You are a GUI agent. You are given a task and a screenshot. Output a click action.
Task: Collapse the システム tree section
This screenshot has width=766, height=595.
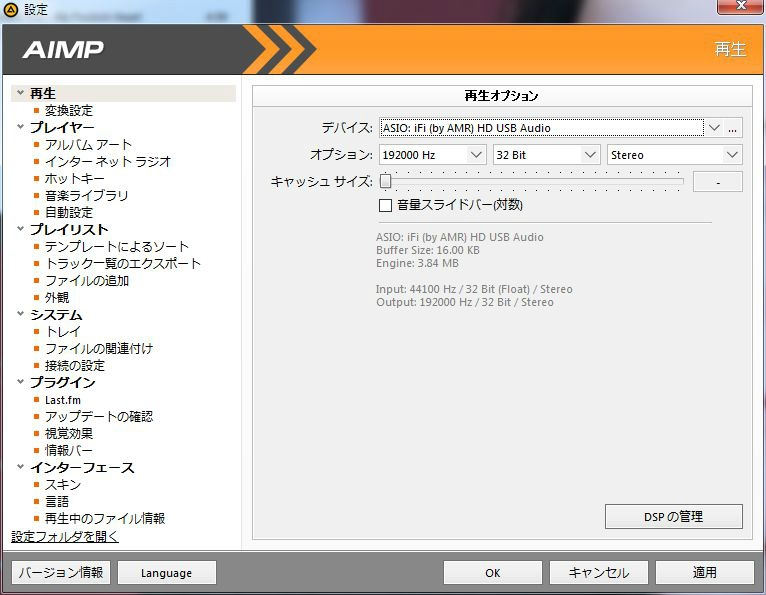tap(21, 314)
